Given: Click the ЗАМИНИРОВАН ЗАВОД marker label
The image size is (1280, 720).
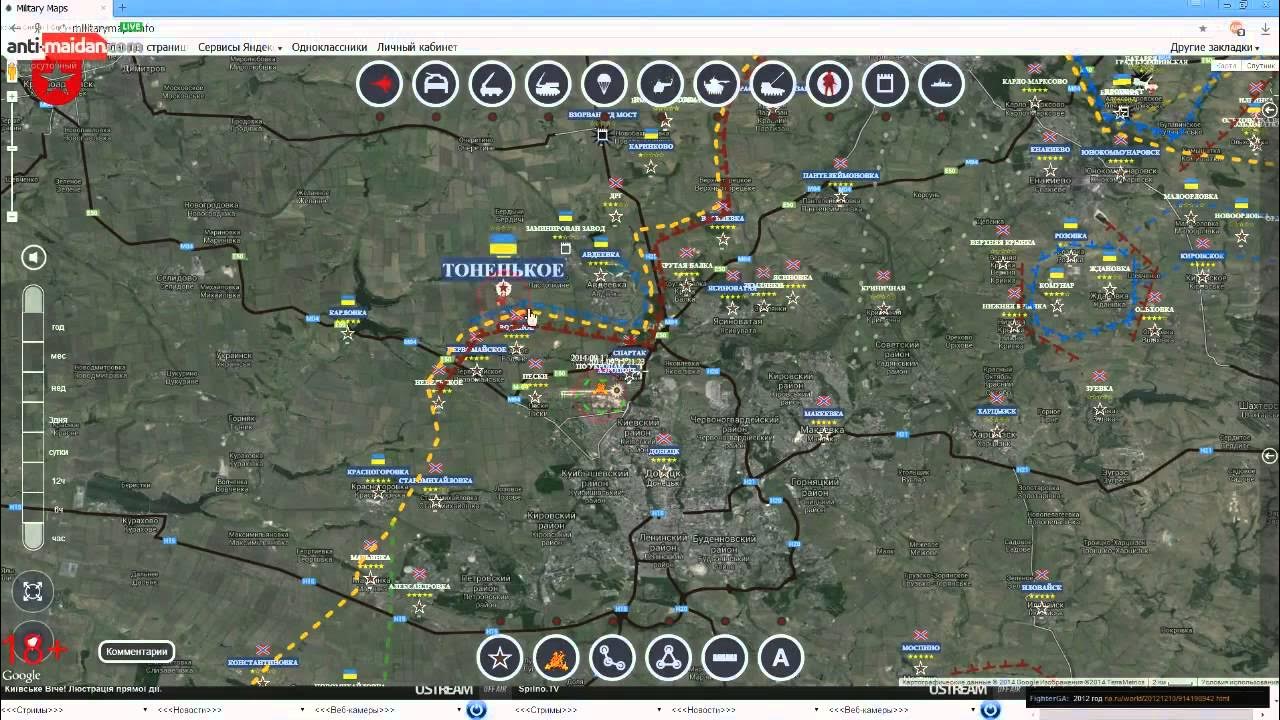Looking at the screenshot, I should (565, 228).
